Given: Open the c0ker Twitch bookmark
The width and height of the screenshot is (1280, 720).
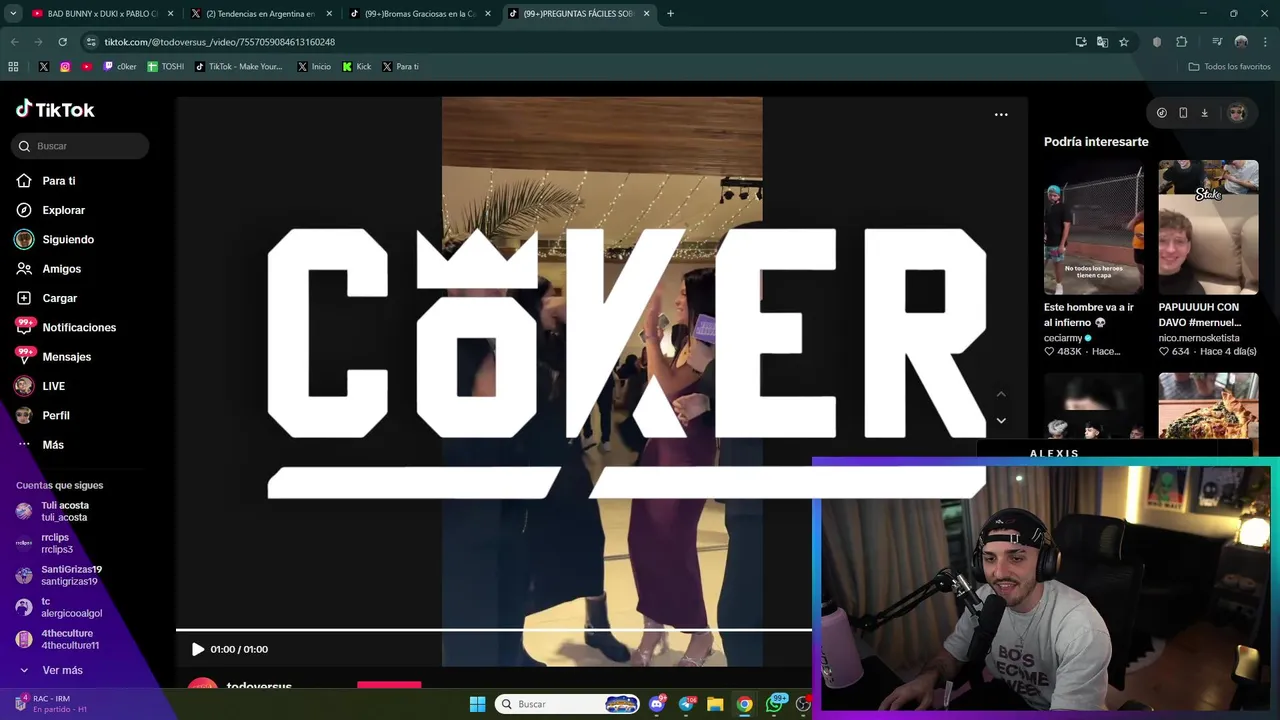Looking at the screenshot, I should [x=120, y=67].
